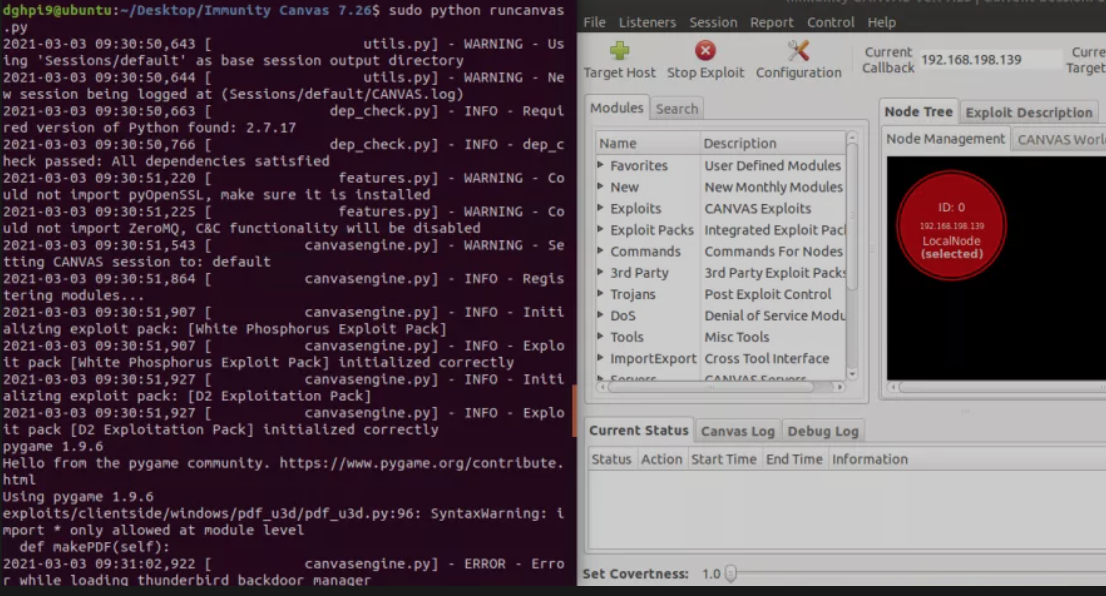1106x596 pixels.
Task: Expand the 3rd Party group
Action: tap(600, 272)
